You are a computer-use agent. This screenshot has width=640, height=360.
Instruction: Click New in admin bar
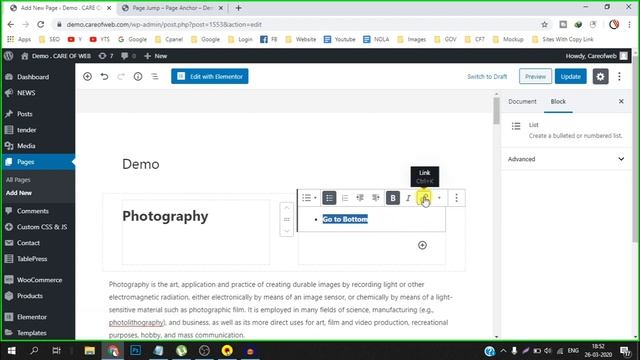(x=156, y=56)
